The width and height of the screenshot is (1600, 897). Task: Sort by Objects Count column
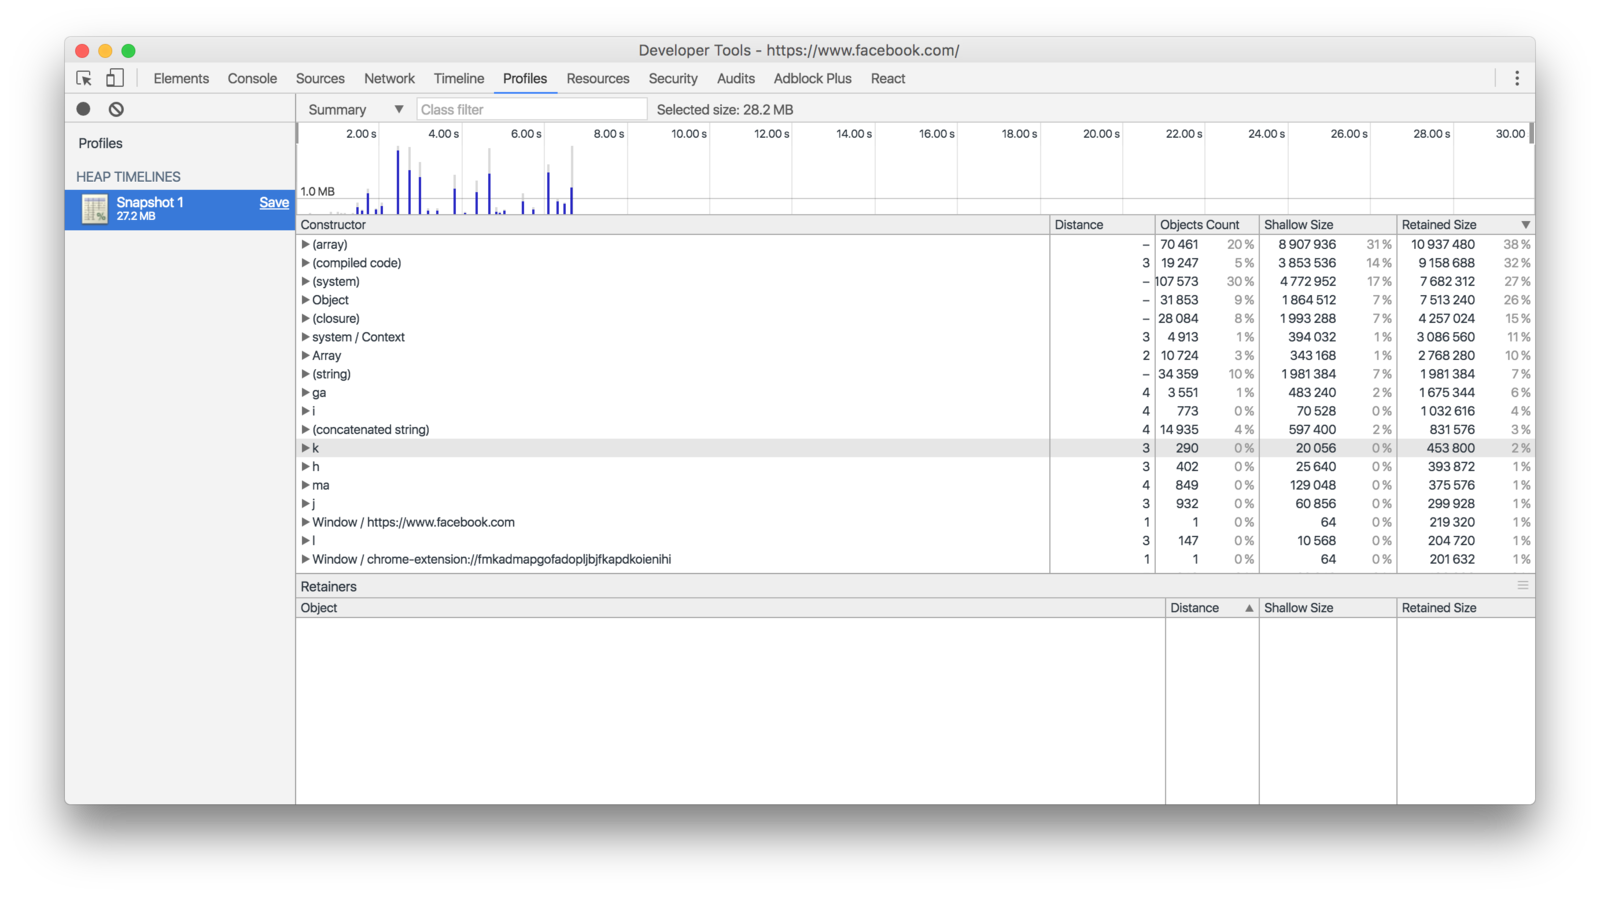1207,225
